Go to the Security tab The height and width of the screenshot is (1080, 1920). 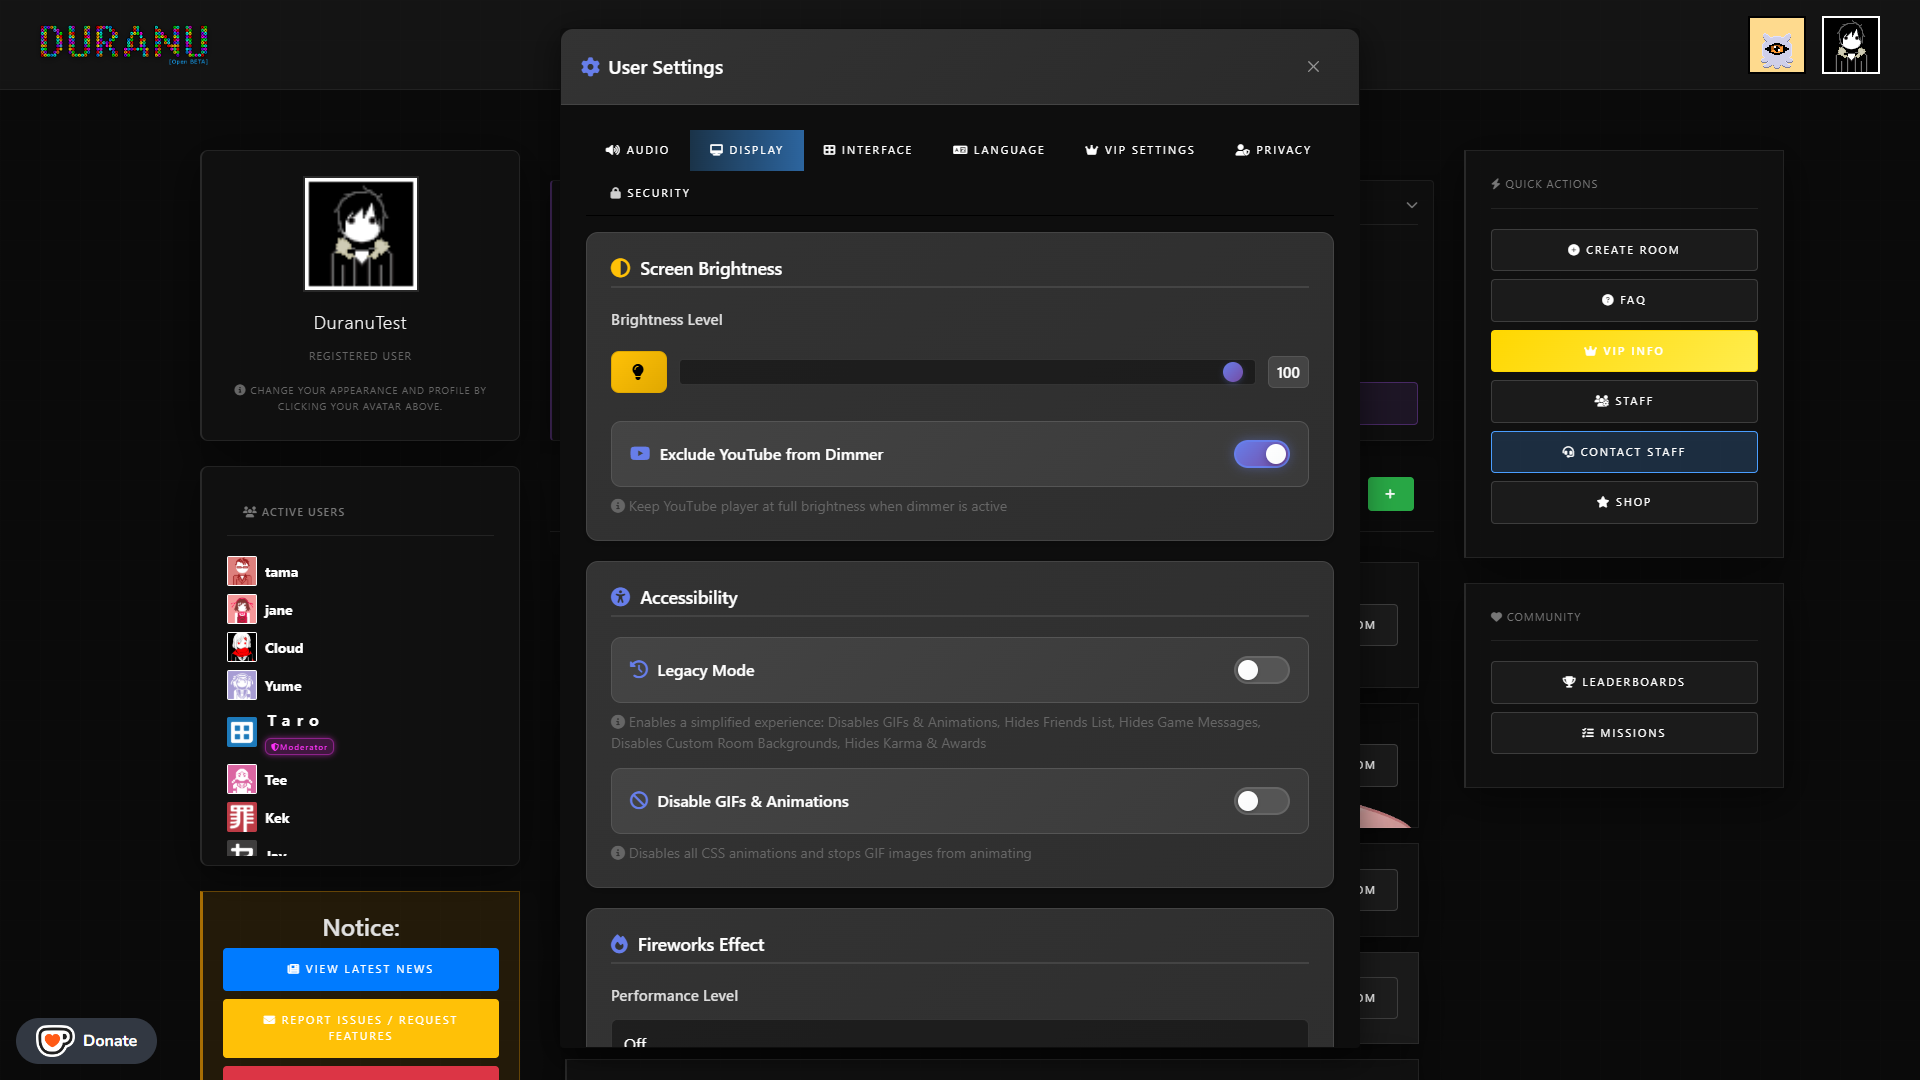coord(649,193)
